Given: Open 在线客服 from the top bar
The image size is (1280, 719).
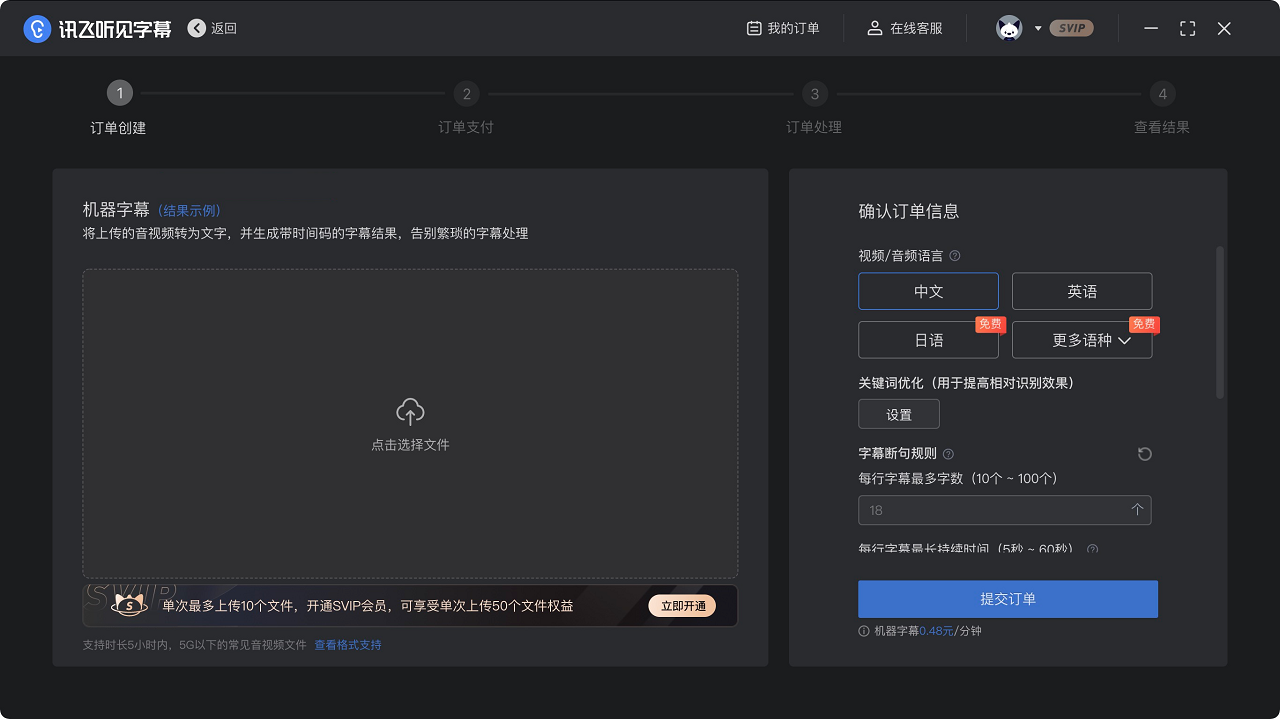Looking at the screenshot, I should (901, 28).
